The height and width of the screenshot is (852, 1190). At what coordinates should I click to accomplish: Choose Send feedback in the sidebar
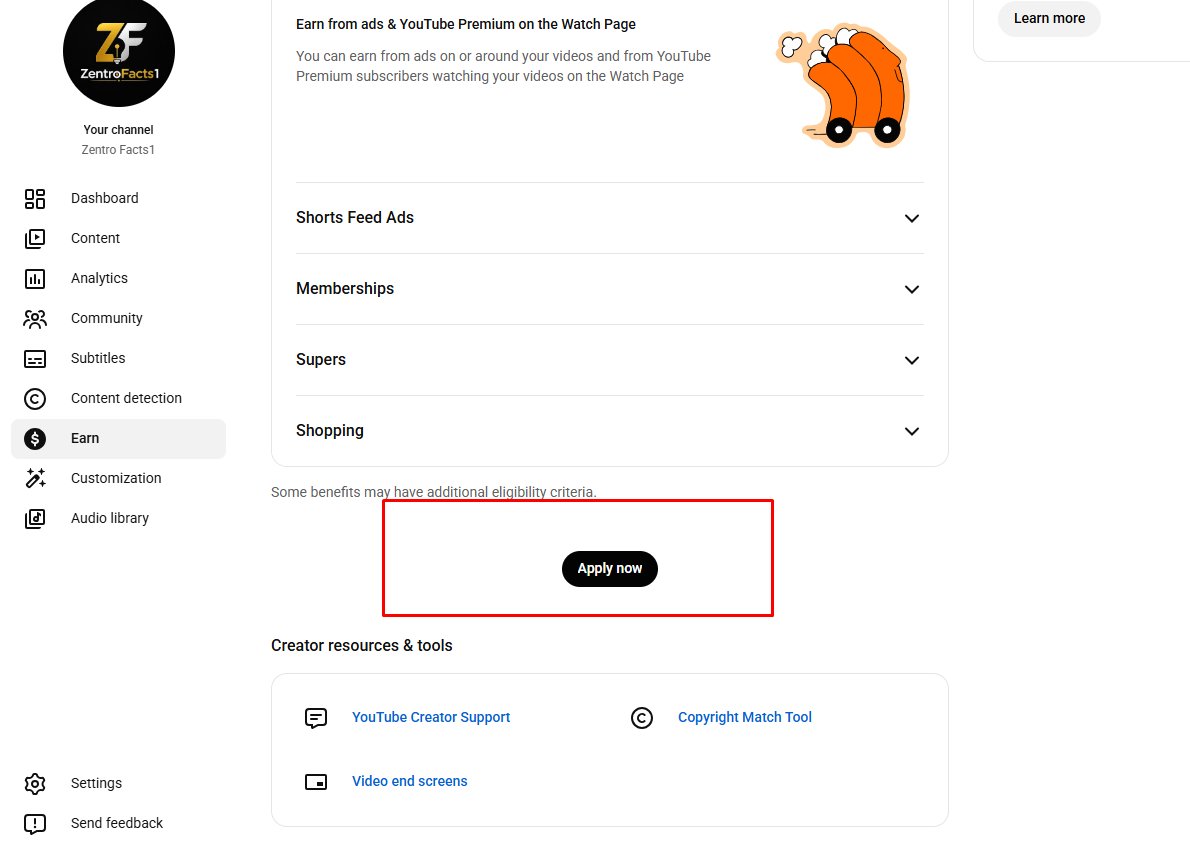118,824
